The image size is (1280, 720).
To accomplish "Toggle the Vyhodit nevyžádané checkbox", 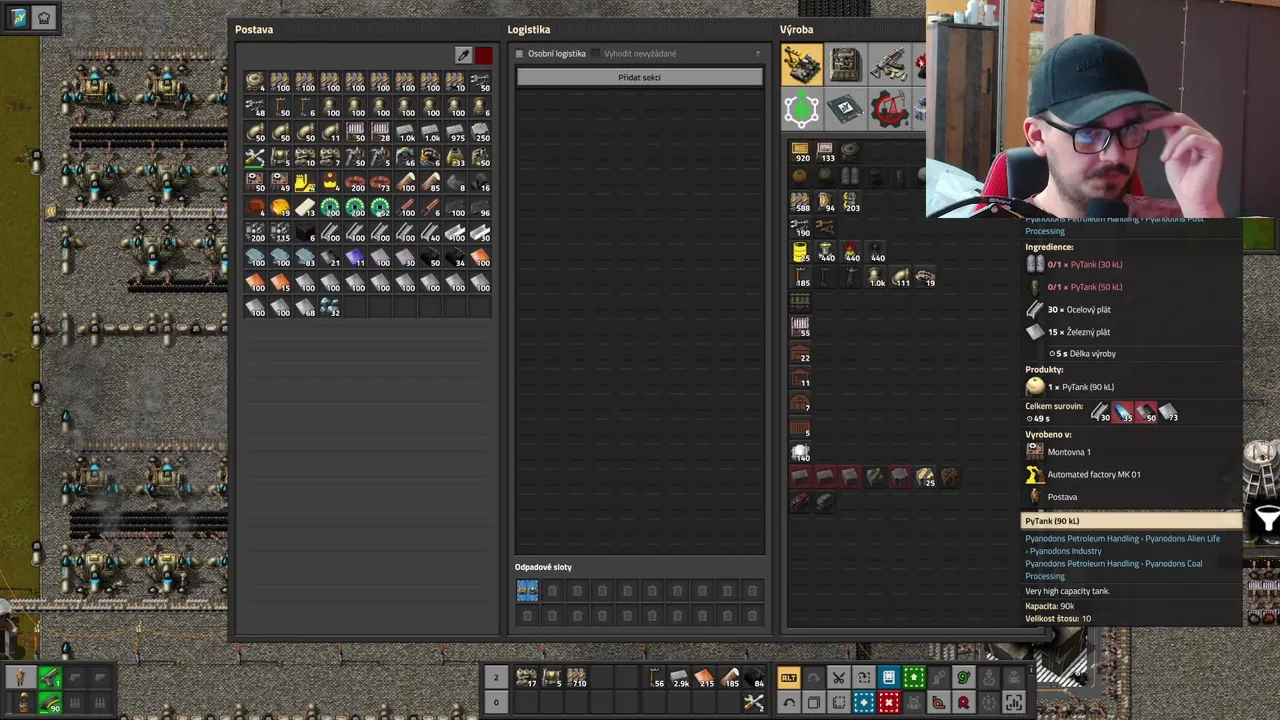I will [596, 54].
